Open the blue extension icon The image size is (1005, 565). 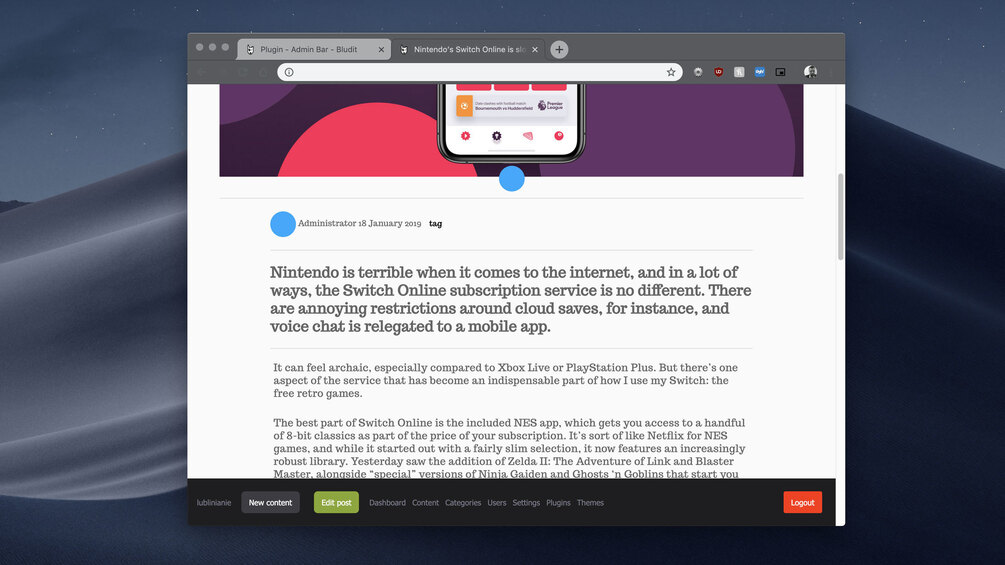[x=760, y=72]
